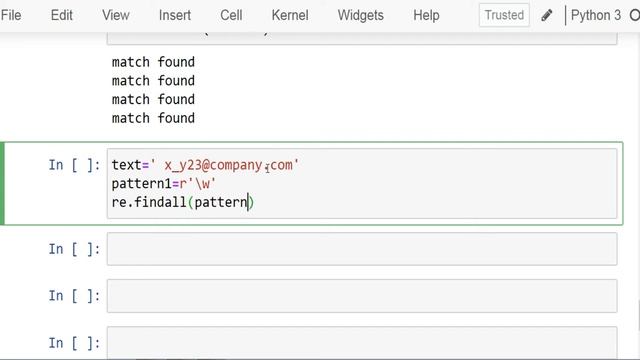Viewport: 640px width, 360px height.
Task: Open the View menu
Action: [116, 16]
